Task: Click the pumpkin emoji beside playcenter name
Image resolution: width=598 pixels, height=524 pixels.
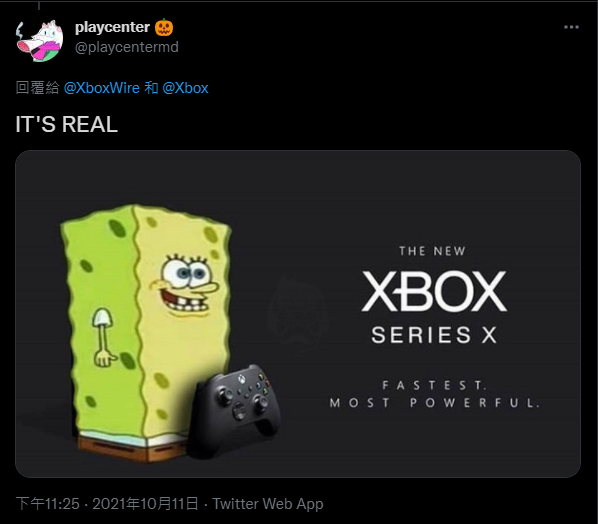Action: point(164,27)
